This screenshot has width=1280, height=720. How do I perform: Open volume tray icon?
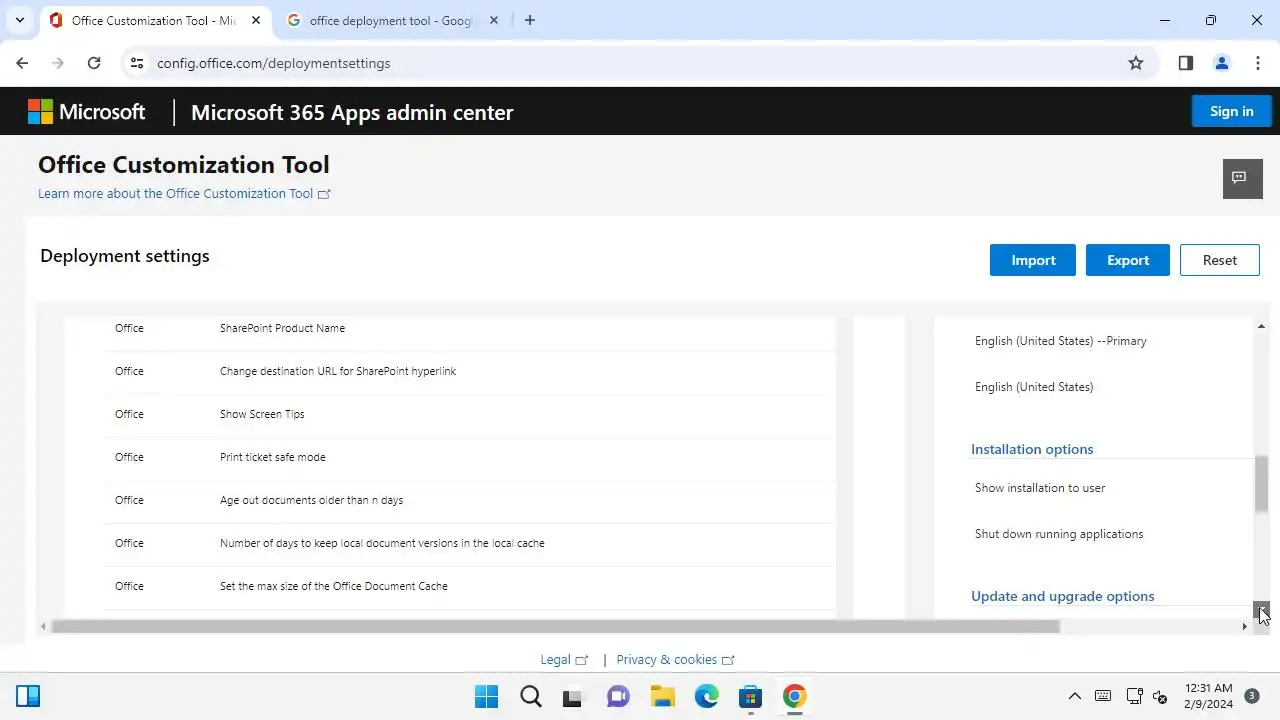tap(1161, 696)
